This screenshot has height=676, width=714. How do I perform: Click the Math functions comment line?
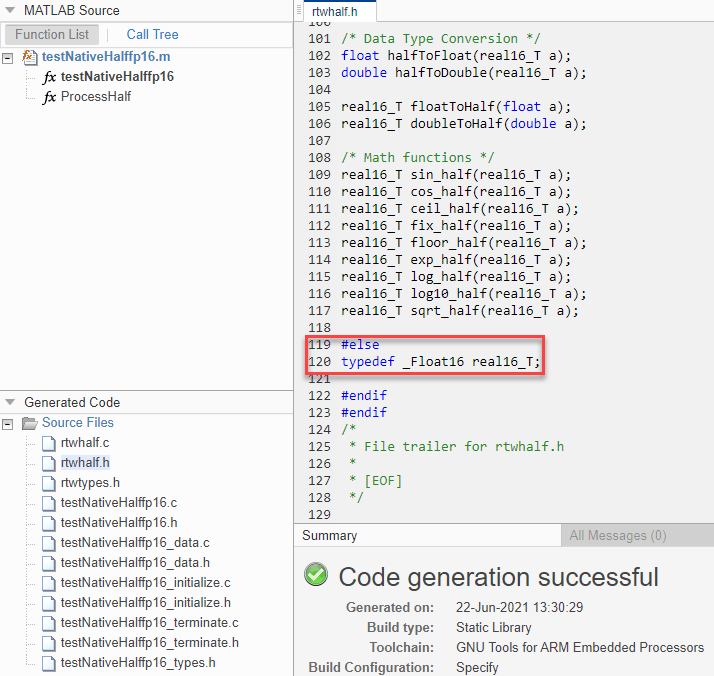click(x=417, y=158)
